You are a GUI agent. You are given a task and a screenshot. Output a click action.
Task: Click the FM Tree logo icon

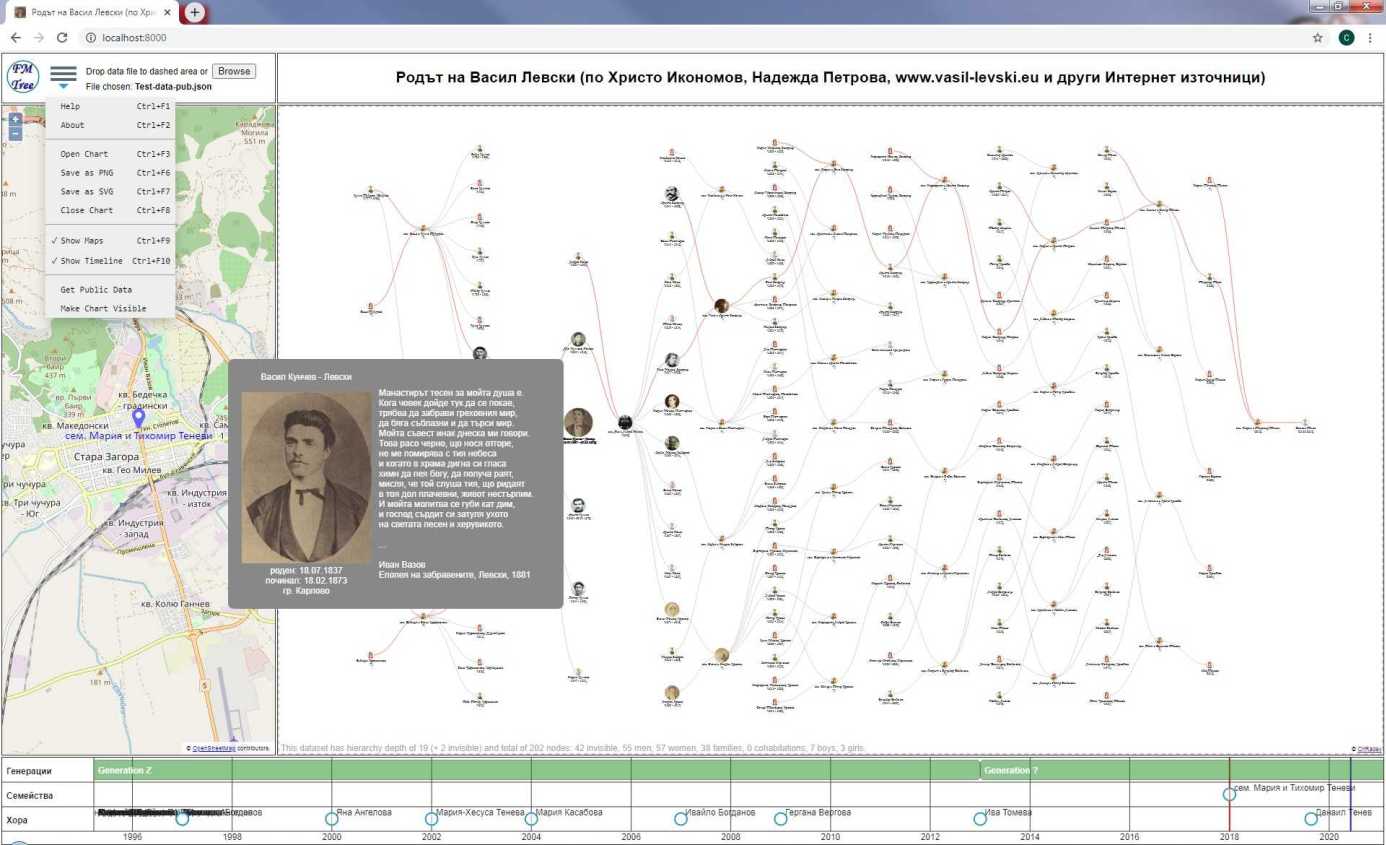(23, 77)
